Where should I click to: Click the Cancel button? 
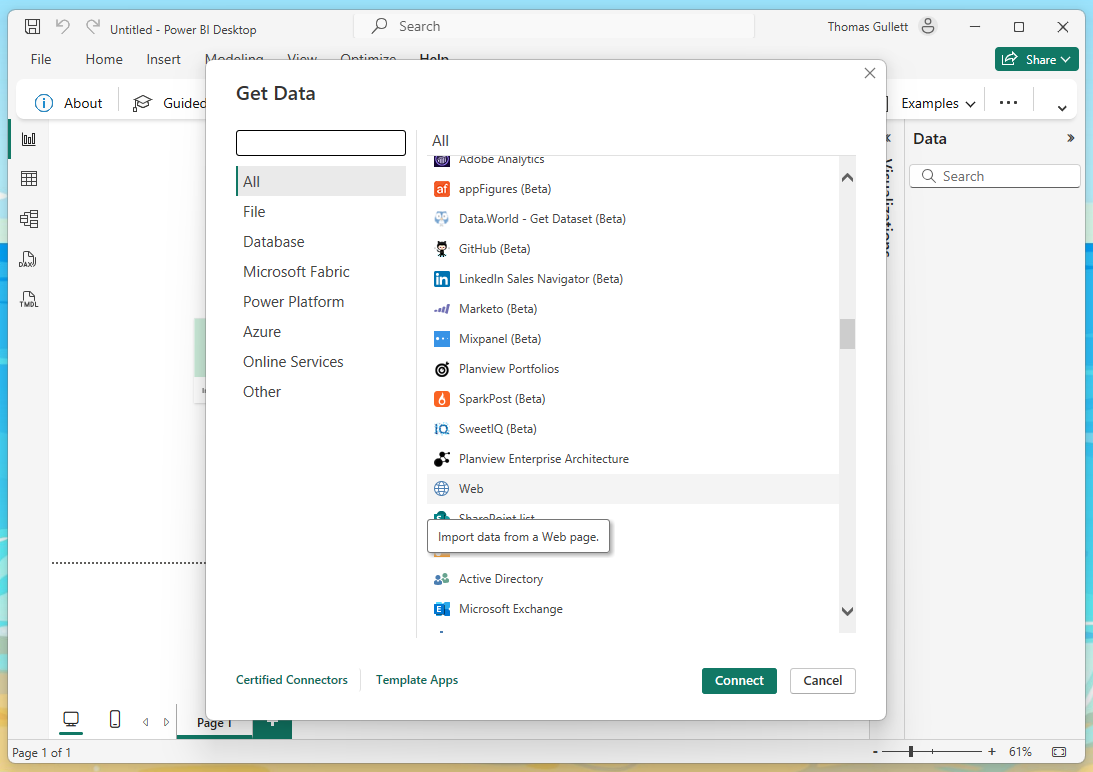tap(823, 681)
